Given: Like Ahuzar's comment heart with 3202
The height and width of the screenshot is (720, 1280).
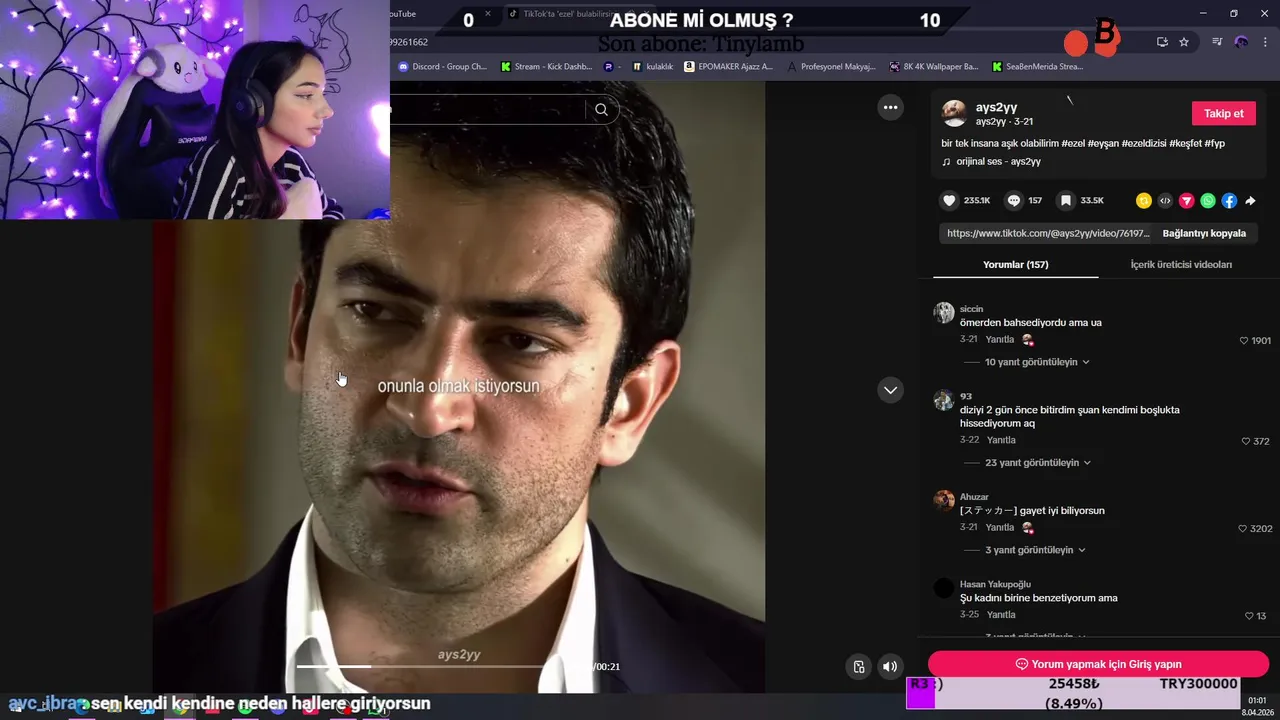Looking at the screenshot, I should click(x=1243, y=528).
